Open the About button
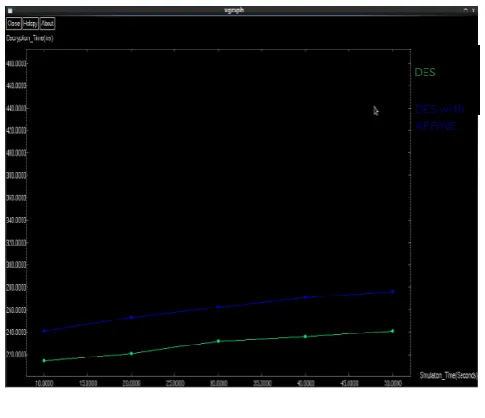 point(47,23)
